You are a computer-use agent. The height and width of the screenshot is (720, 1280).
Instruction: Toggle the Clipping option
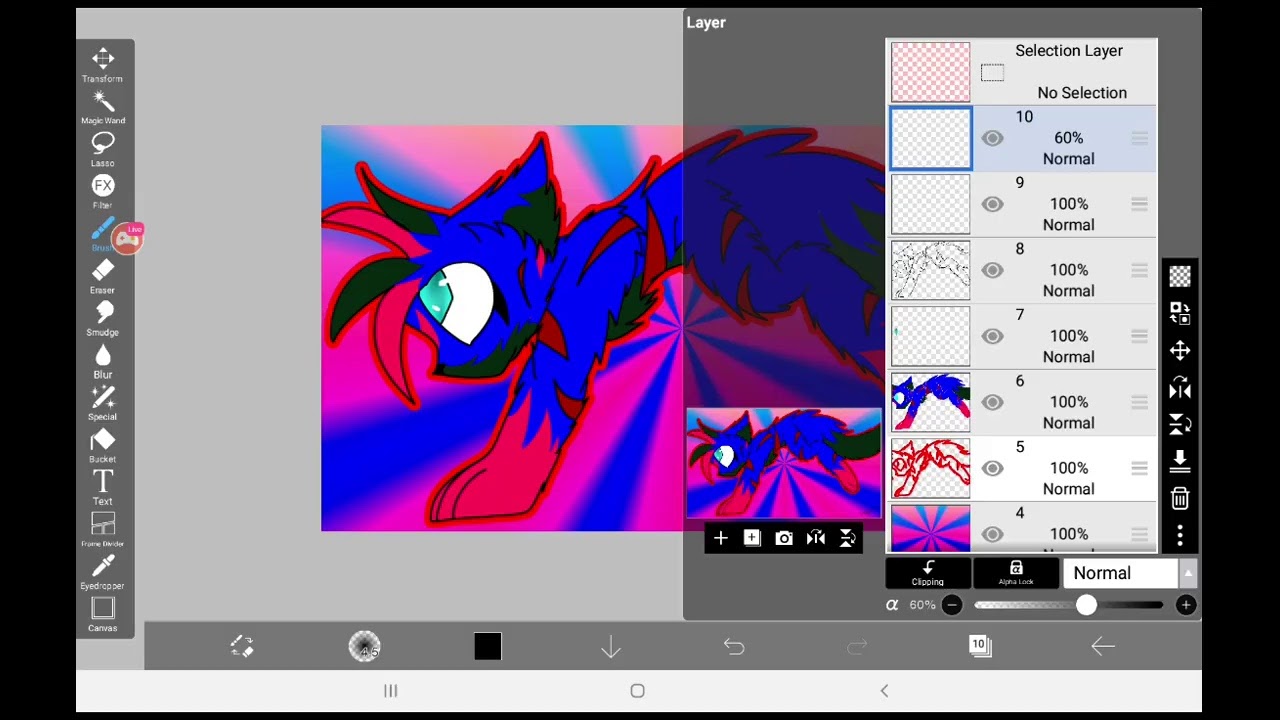pos(928,573)
